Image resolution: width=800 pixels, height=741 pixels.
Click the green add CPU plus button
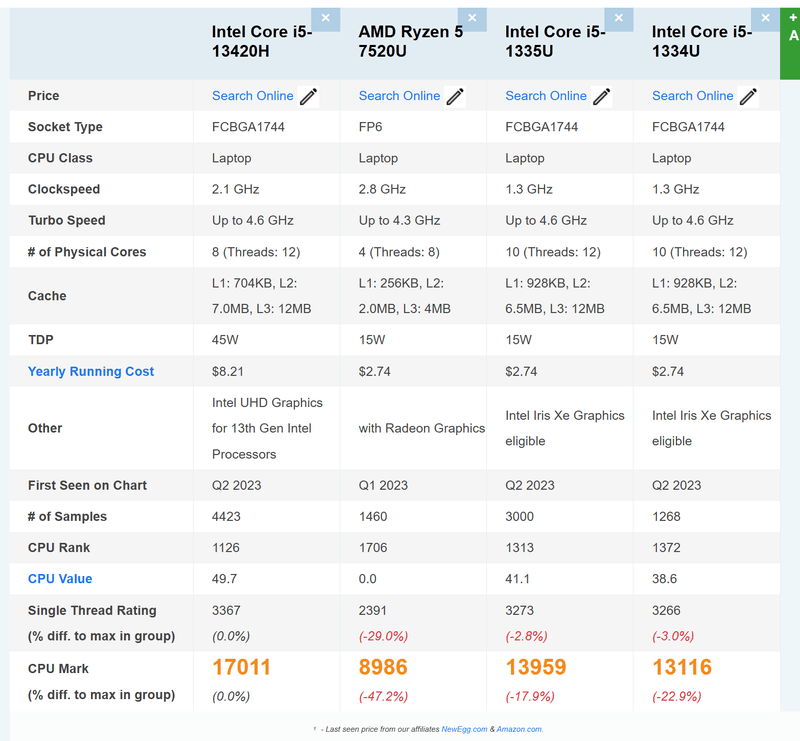[x=790, y=43]
